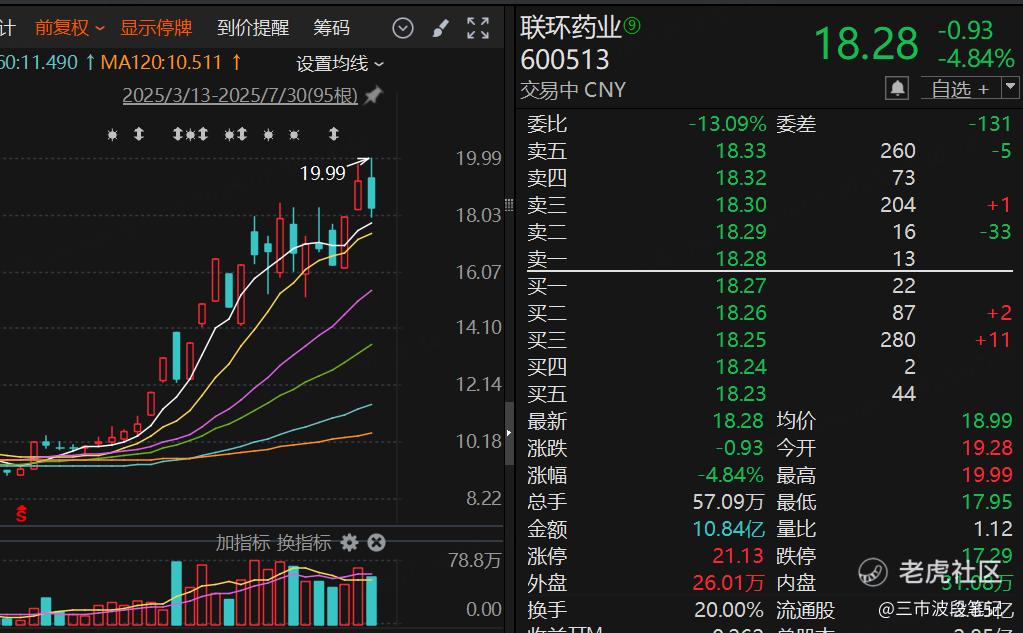The width and height of the screenshot is (1023, 633).
Task: Click the red S marker on chart
Action: (x=22, y=514)
